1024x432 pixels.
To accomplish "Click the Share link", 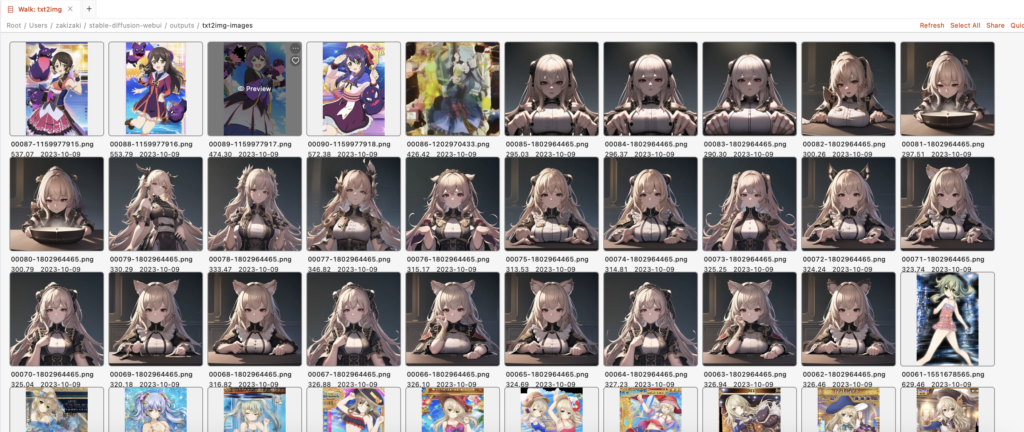I will (x=995, y=25).
